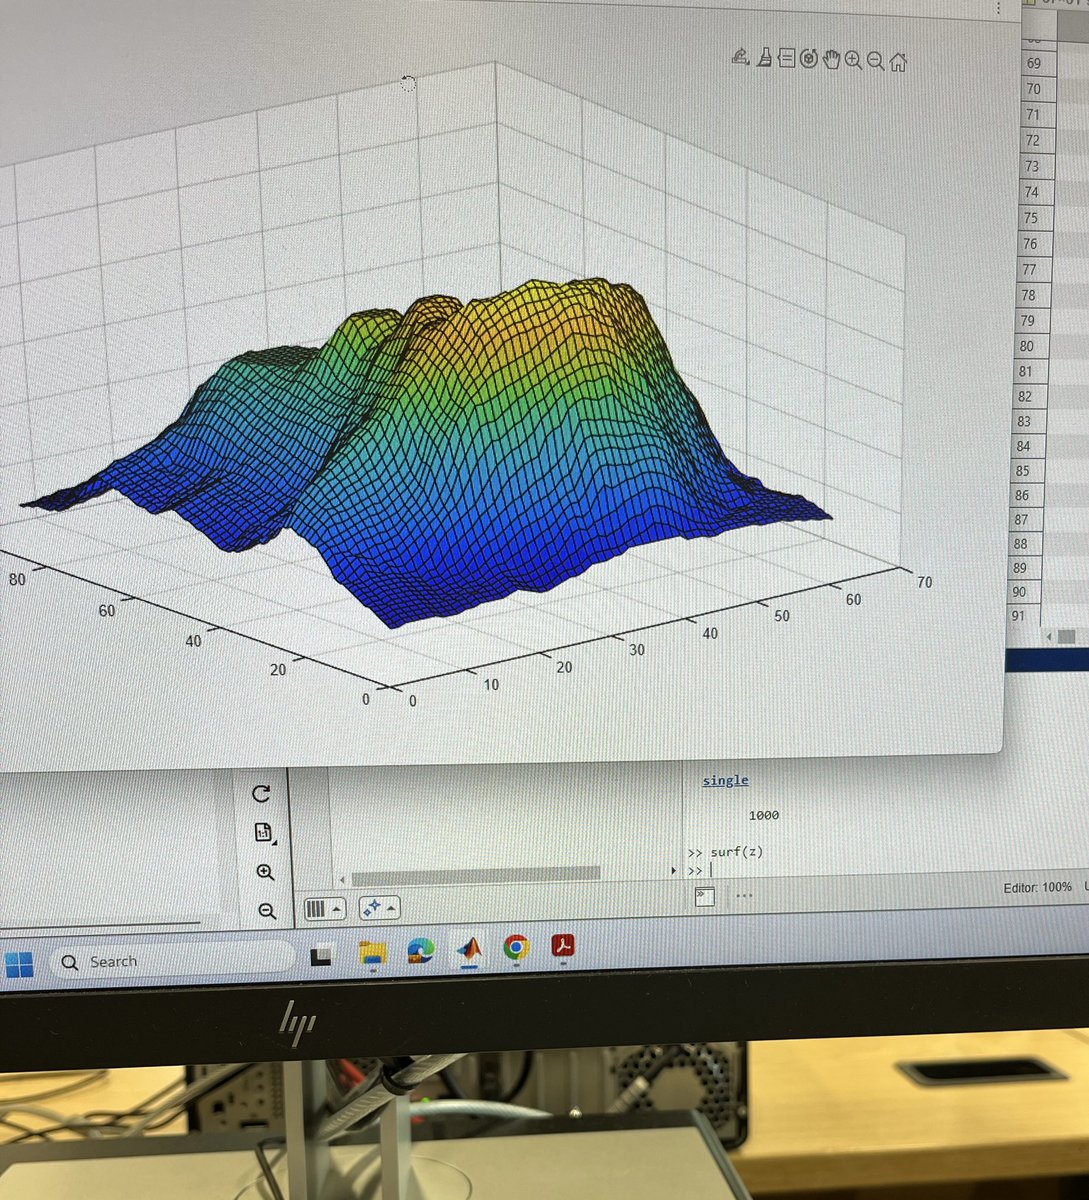The width and height of the screenshot is (1089, 1200).
Task: Launch Microsoft Edge from the taskbar
Action: coord(421,951)
